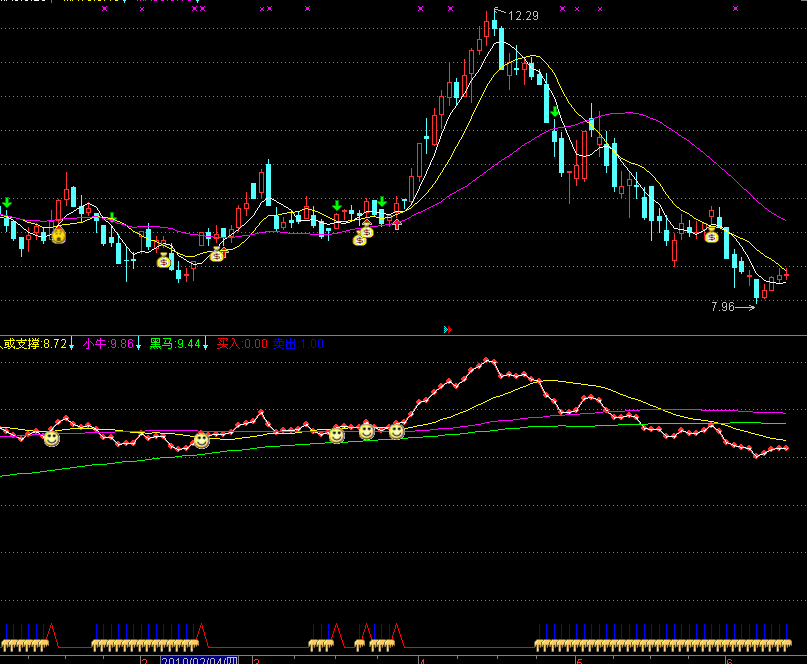
Task: Click the leftmost gold bag icon on the candlesticks
Action: 59,236
